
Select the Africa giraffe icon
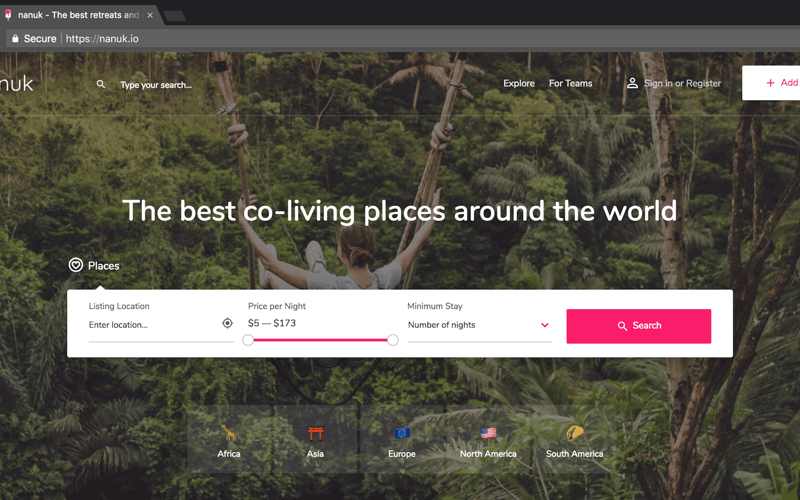click(x=229, y=433)
